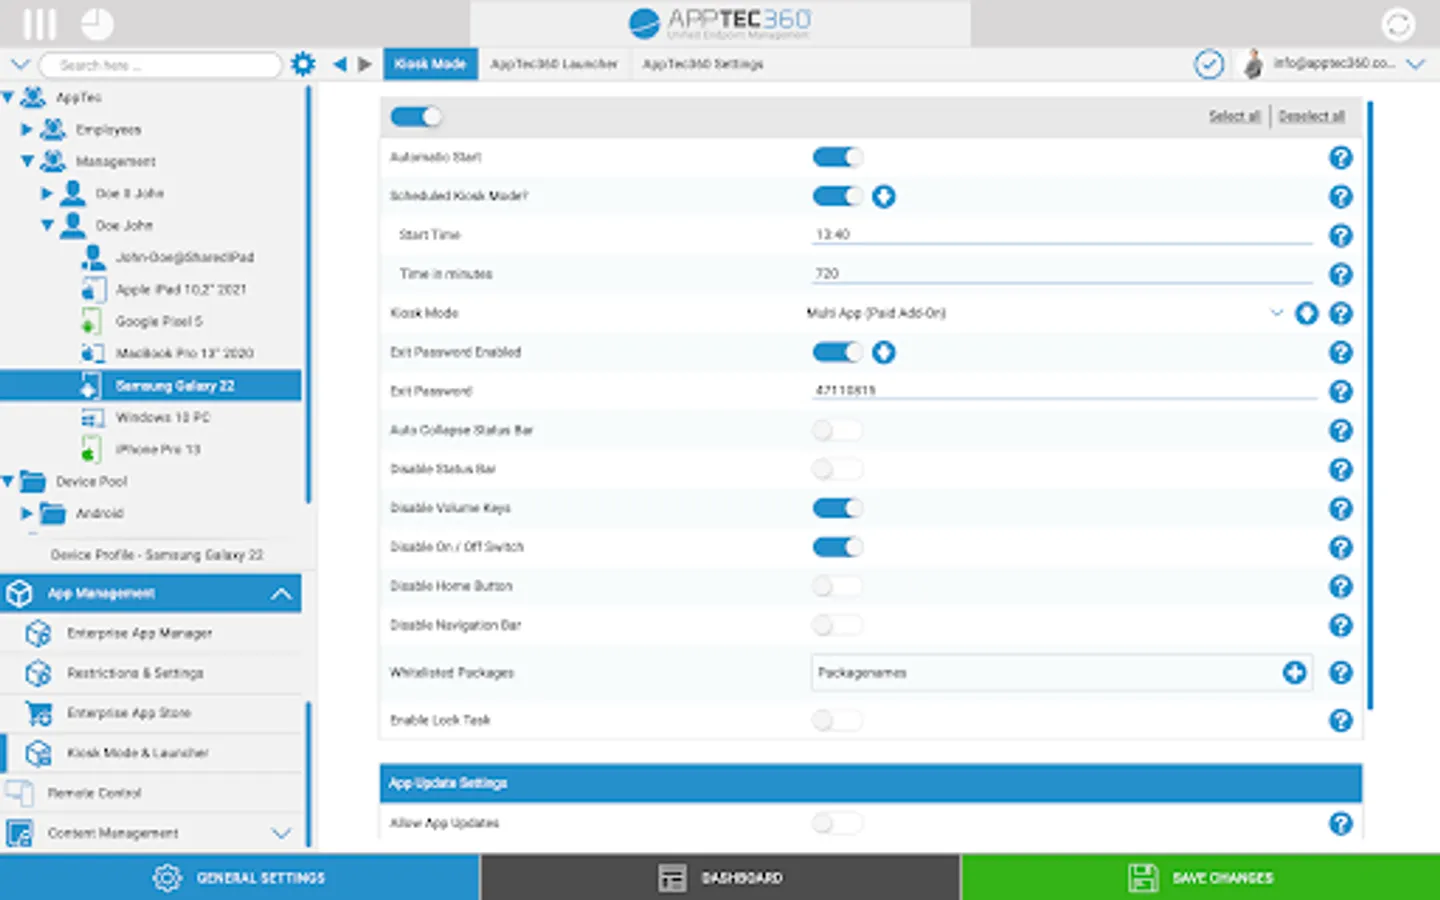Open help for Disable Volume Keys
The width and height of the screenshot is (1440, 900).
pos(1341,508)
